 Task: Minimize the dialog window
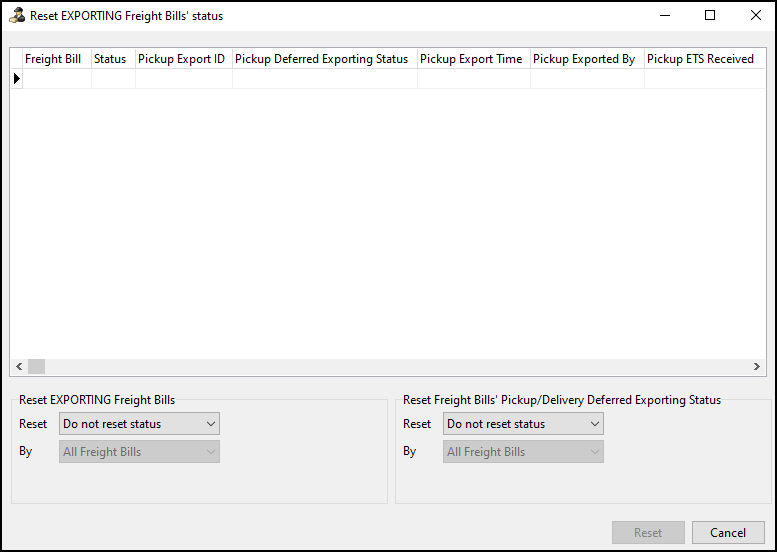[664, 15]
